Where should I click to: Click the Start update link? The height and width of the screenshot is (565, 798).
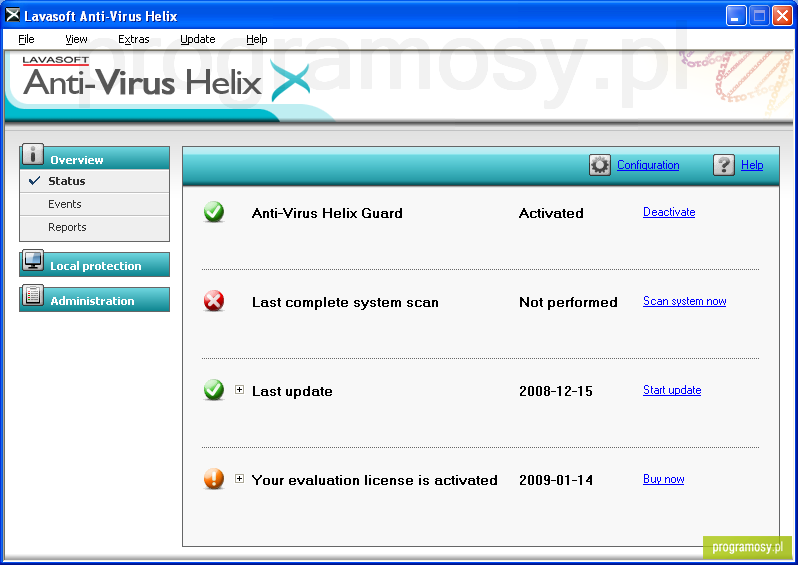coord(672,390)
